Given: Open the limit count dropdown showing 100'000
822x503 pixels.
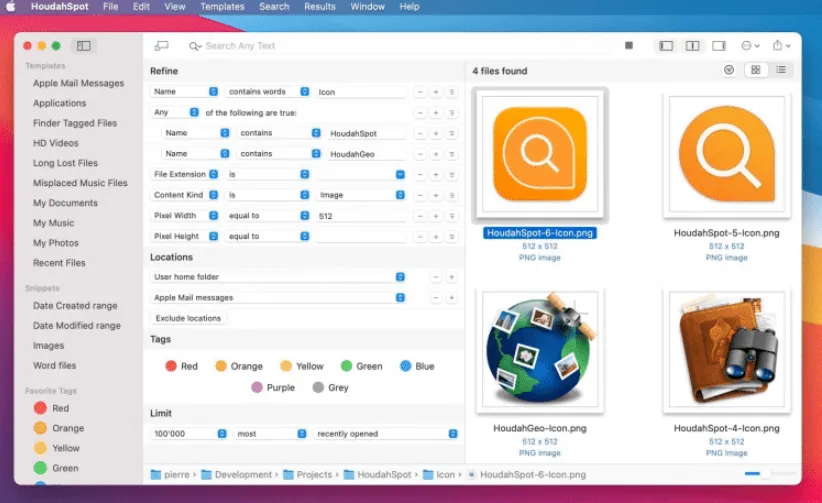Looking at the screenshot, I should 189,434.
